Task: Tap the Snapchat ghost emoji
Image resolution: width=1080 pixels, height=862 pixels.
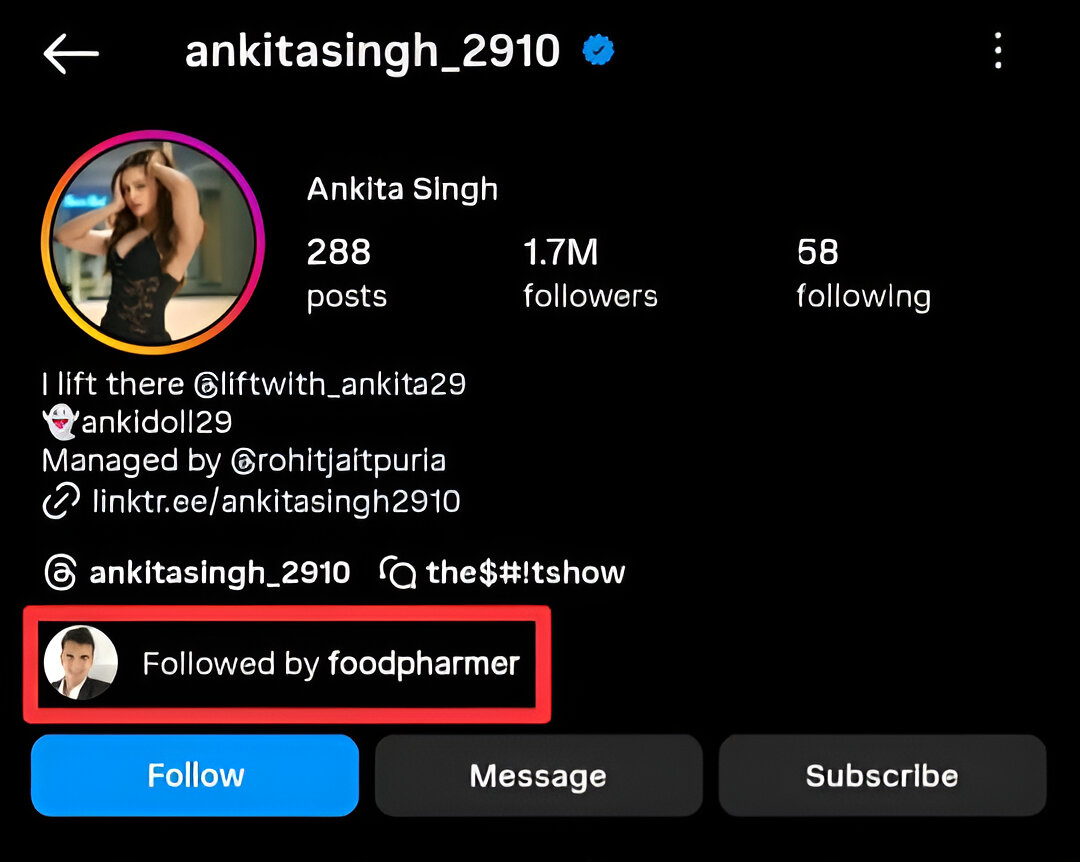Action: (60, 423)
